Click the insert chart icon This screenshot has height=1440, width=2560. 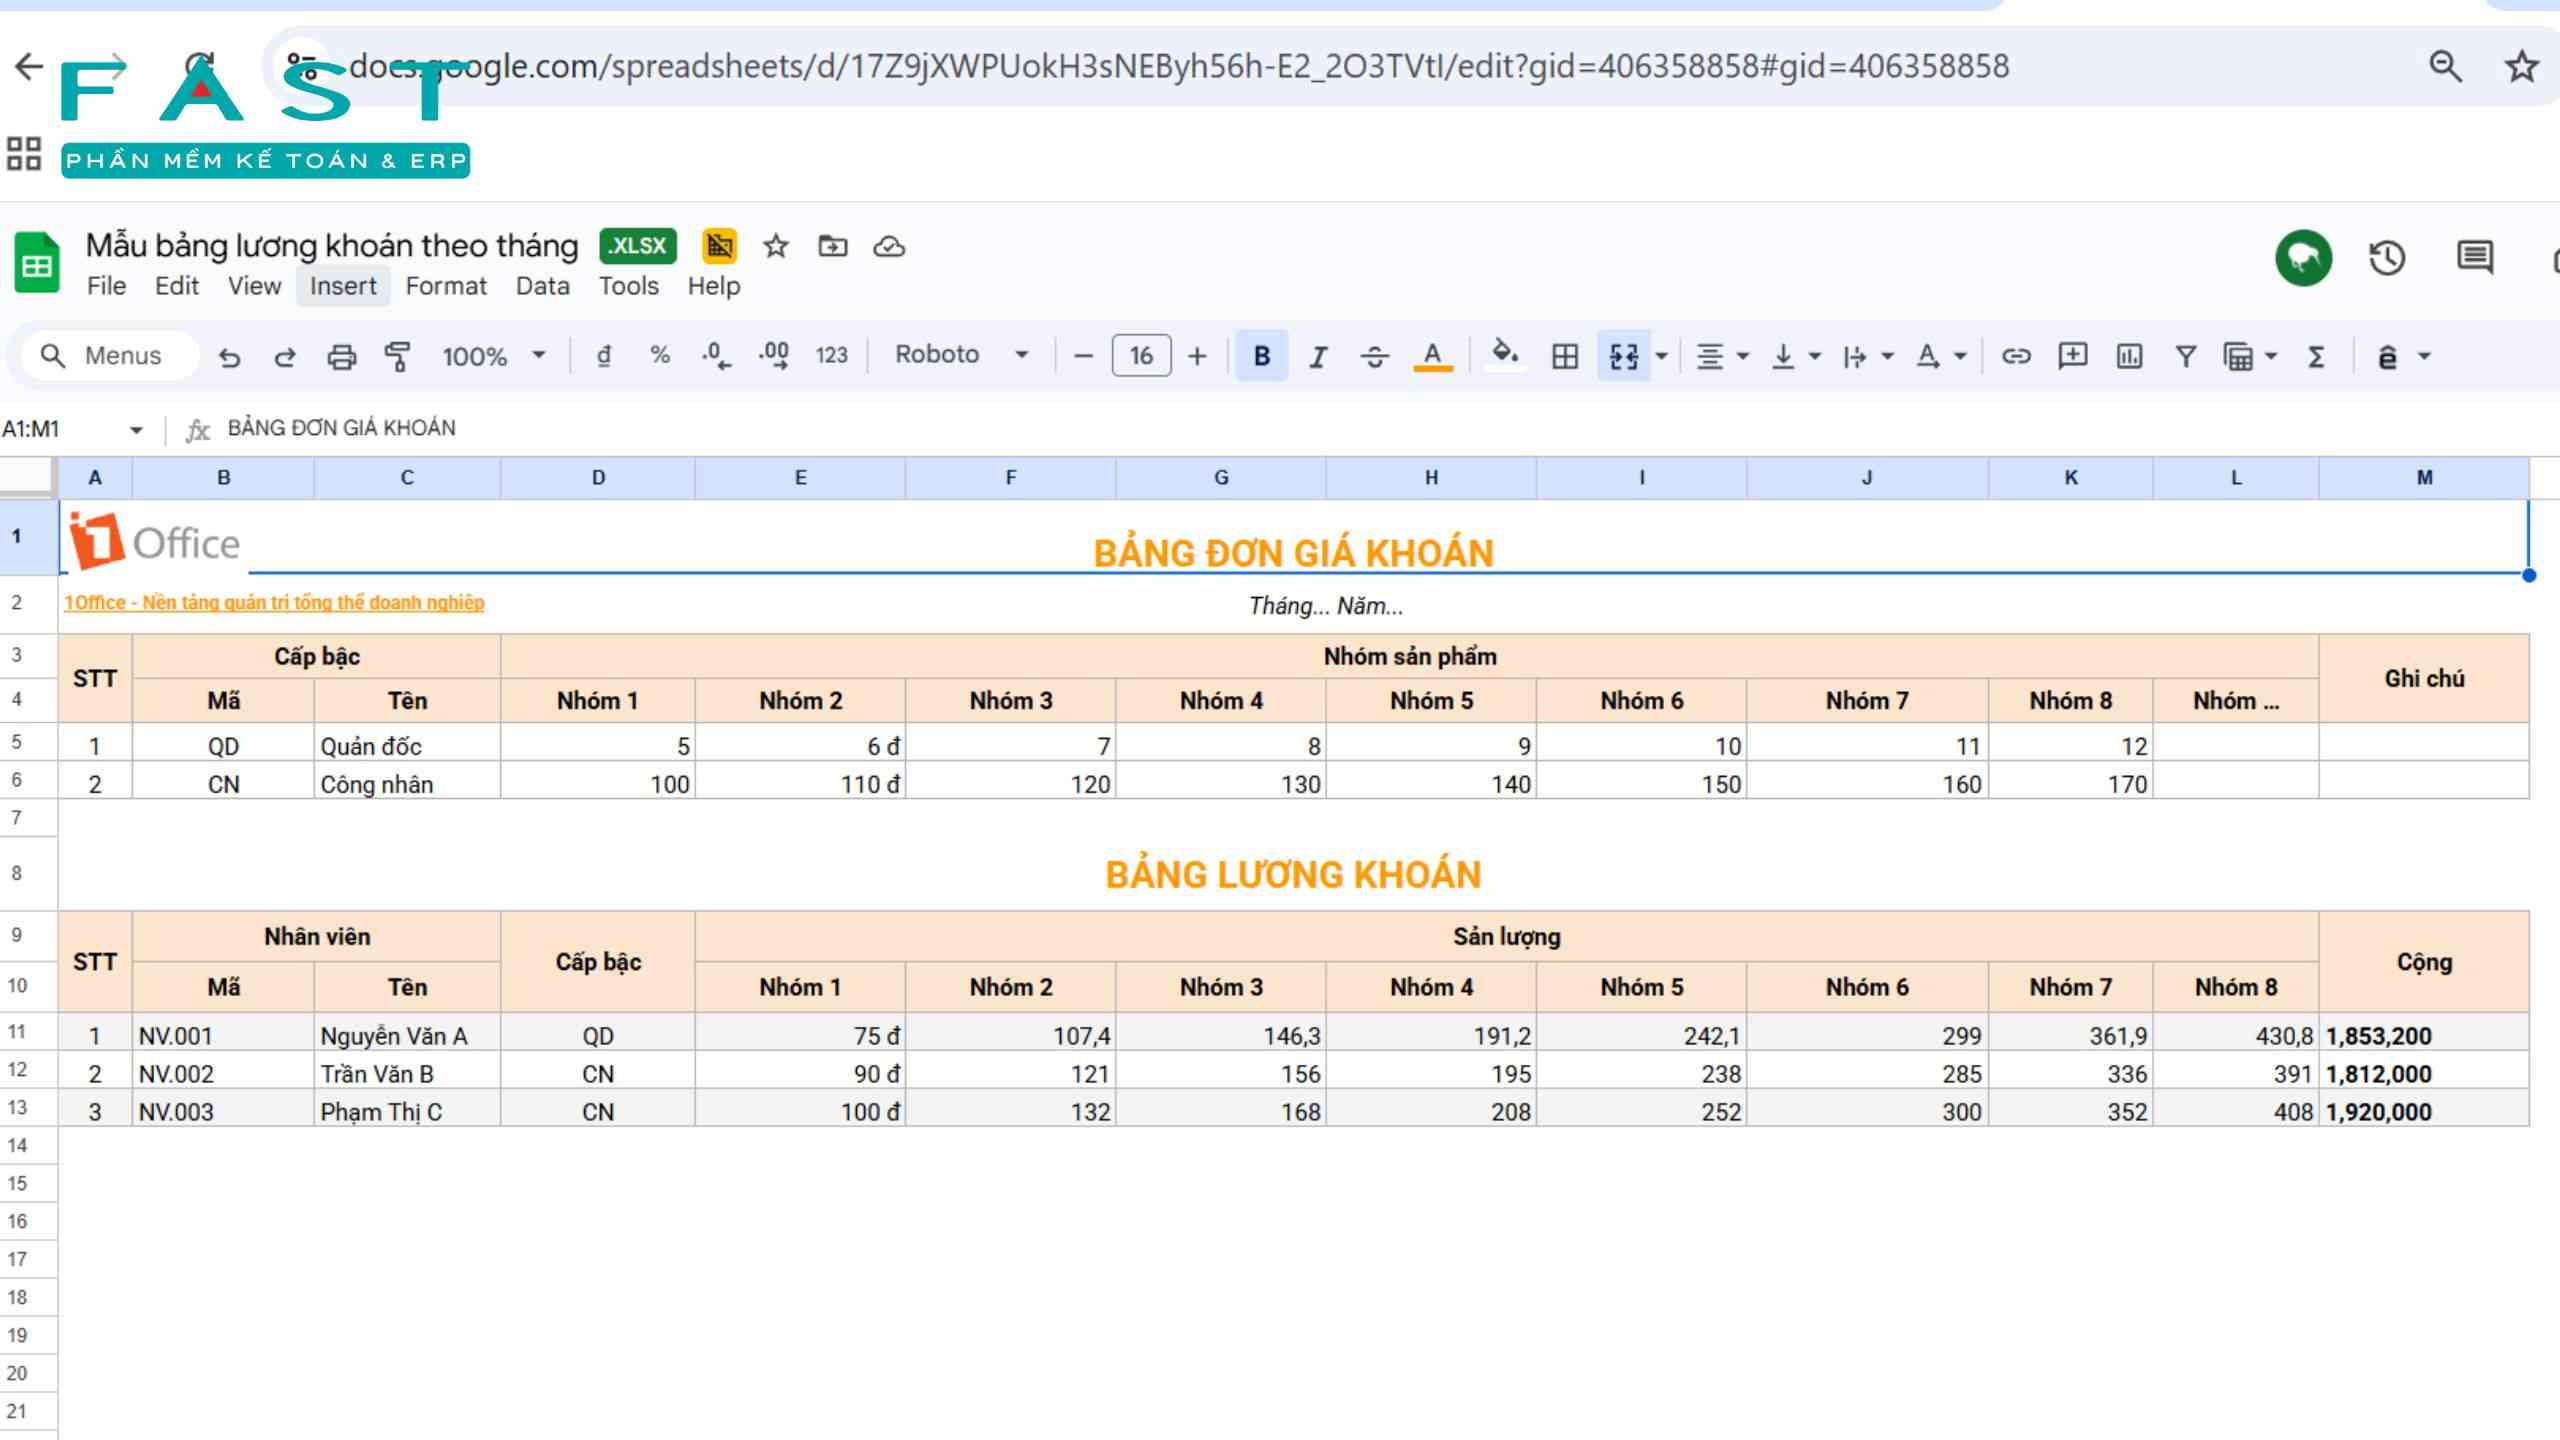click(x=2129, y=356)
